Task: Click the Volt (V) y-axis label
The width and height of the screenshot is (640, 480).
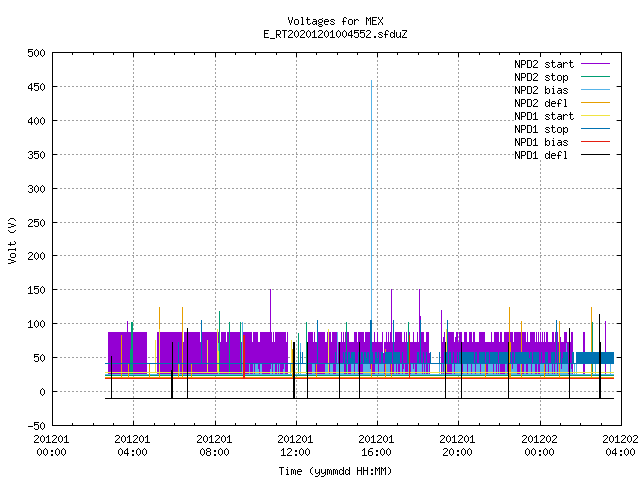Action: [12, 240]
